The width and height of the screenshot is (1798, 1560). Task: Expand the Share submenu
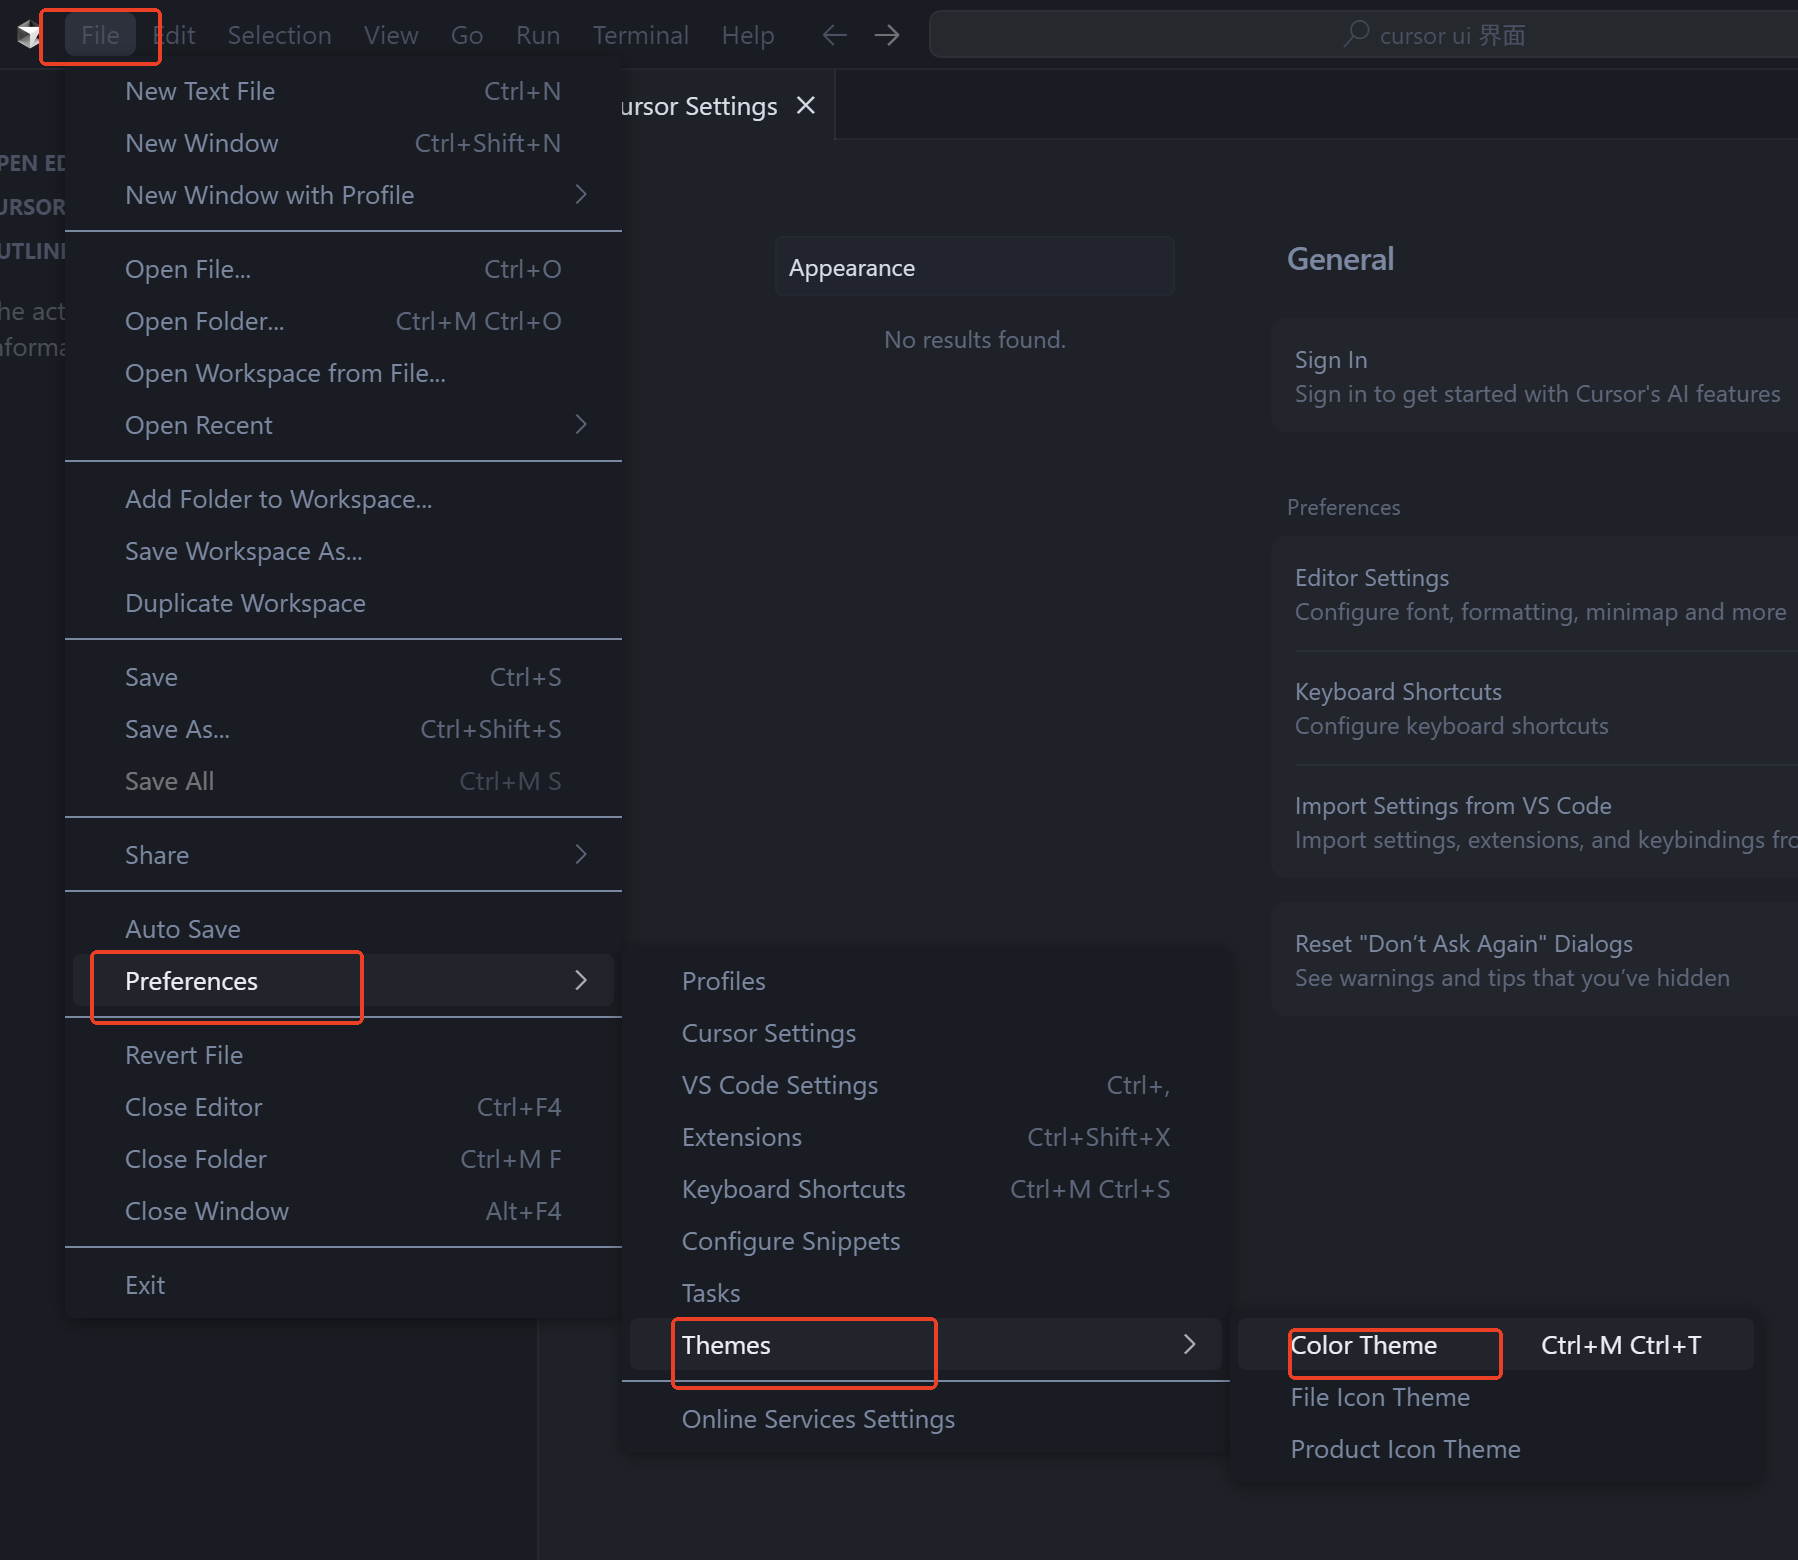point(343,855)
